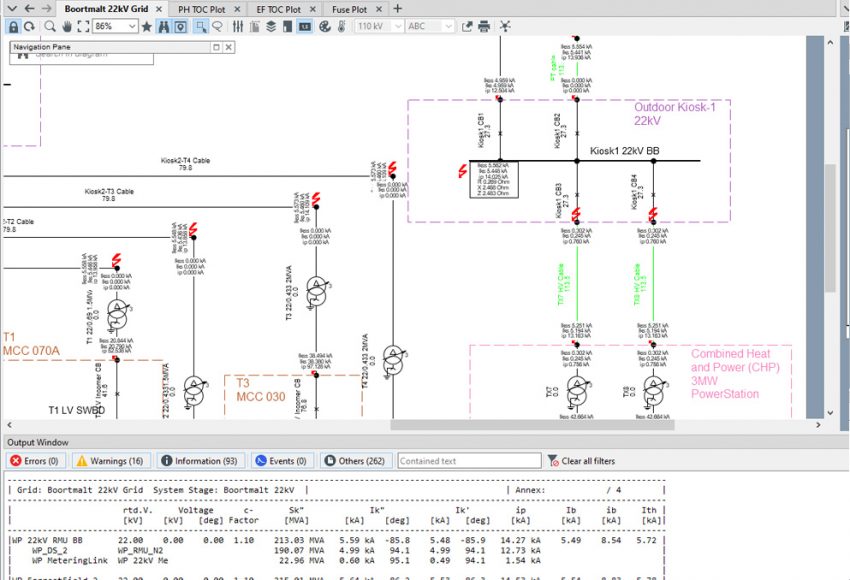The width and height of the screenshot is (850, 580).
Task: Open the diagram layers icon
Action: pyautogui.click(x=270, y=26)
